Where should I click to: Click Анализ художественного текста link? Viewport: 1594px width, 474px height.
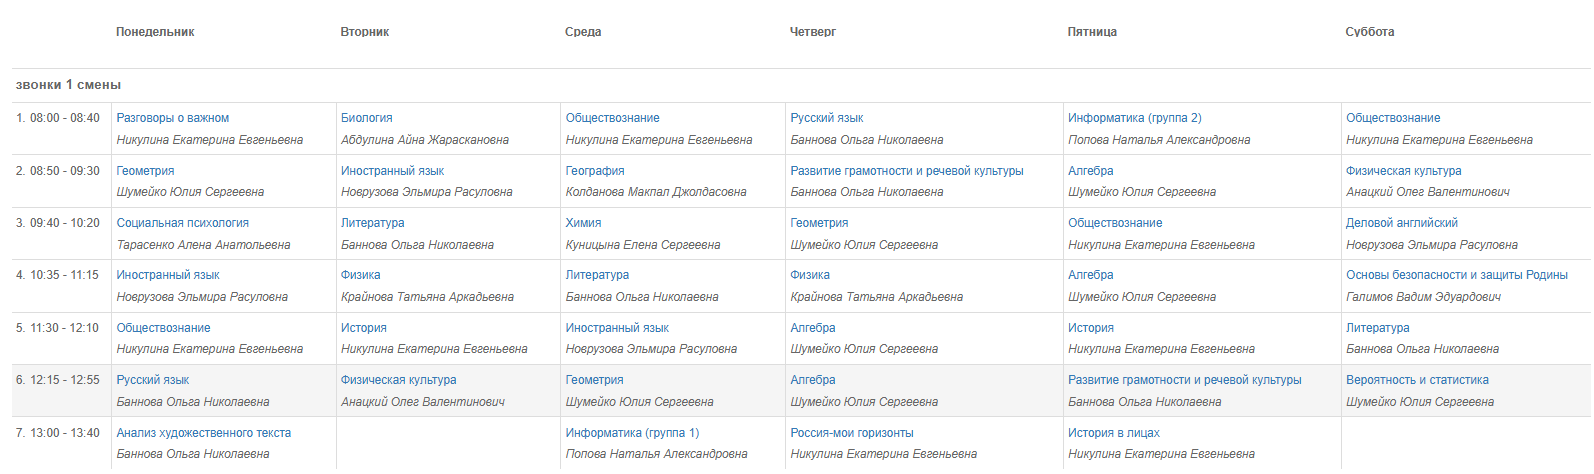coord(204,433)
